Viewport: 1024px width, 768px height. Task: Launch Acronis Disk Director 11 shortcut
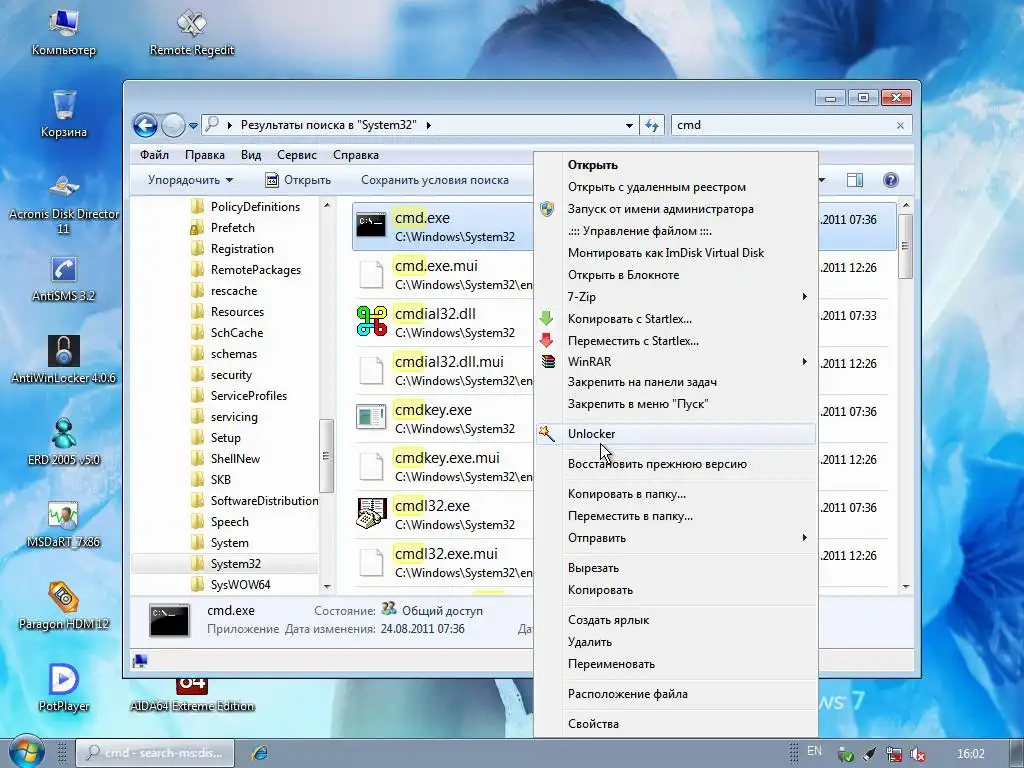click(63, 204)
